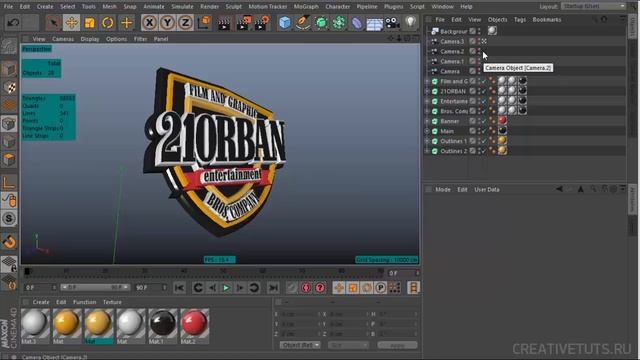Add a Cube primitive object
Image resolution: width=640 pixels, height=360 pixels.
[x=284, y=22]
